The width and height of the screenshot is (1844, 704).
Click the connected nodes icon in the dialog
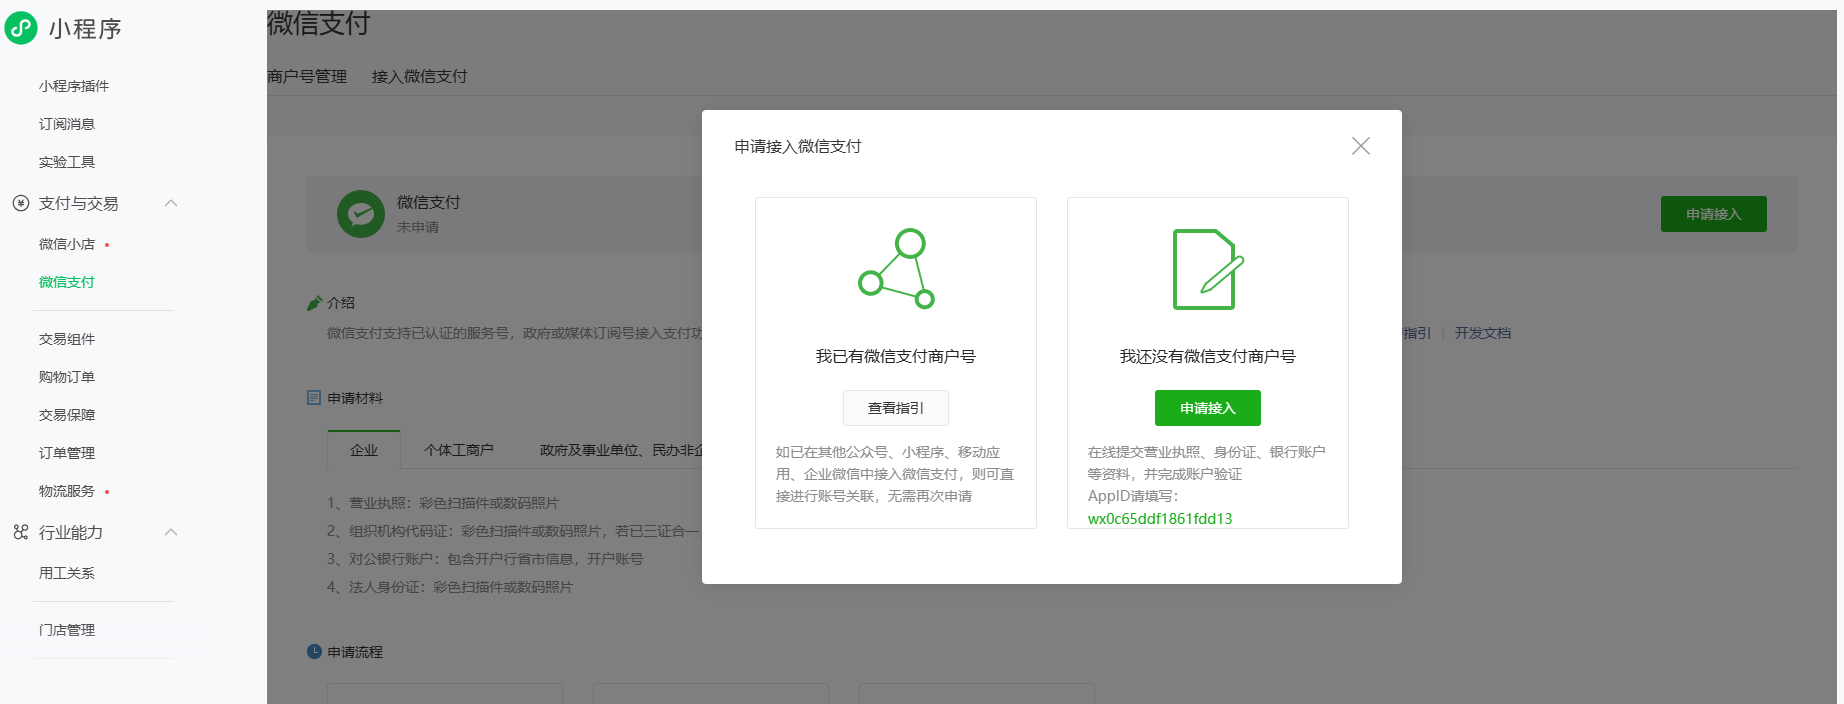click(896, 269)
